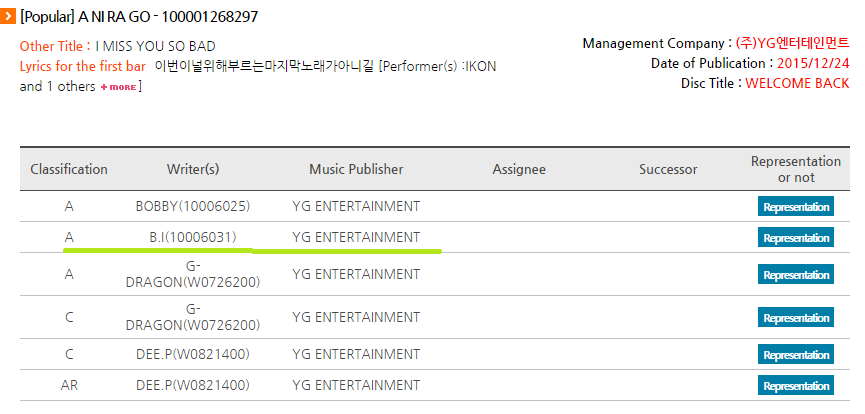Click the Writer(s) column header
The image size is (865, 414).
click(193, 170)
